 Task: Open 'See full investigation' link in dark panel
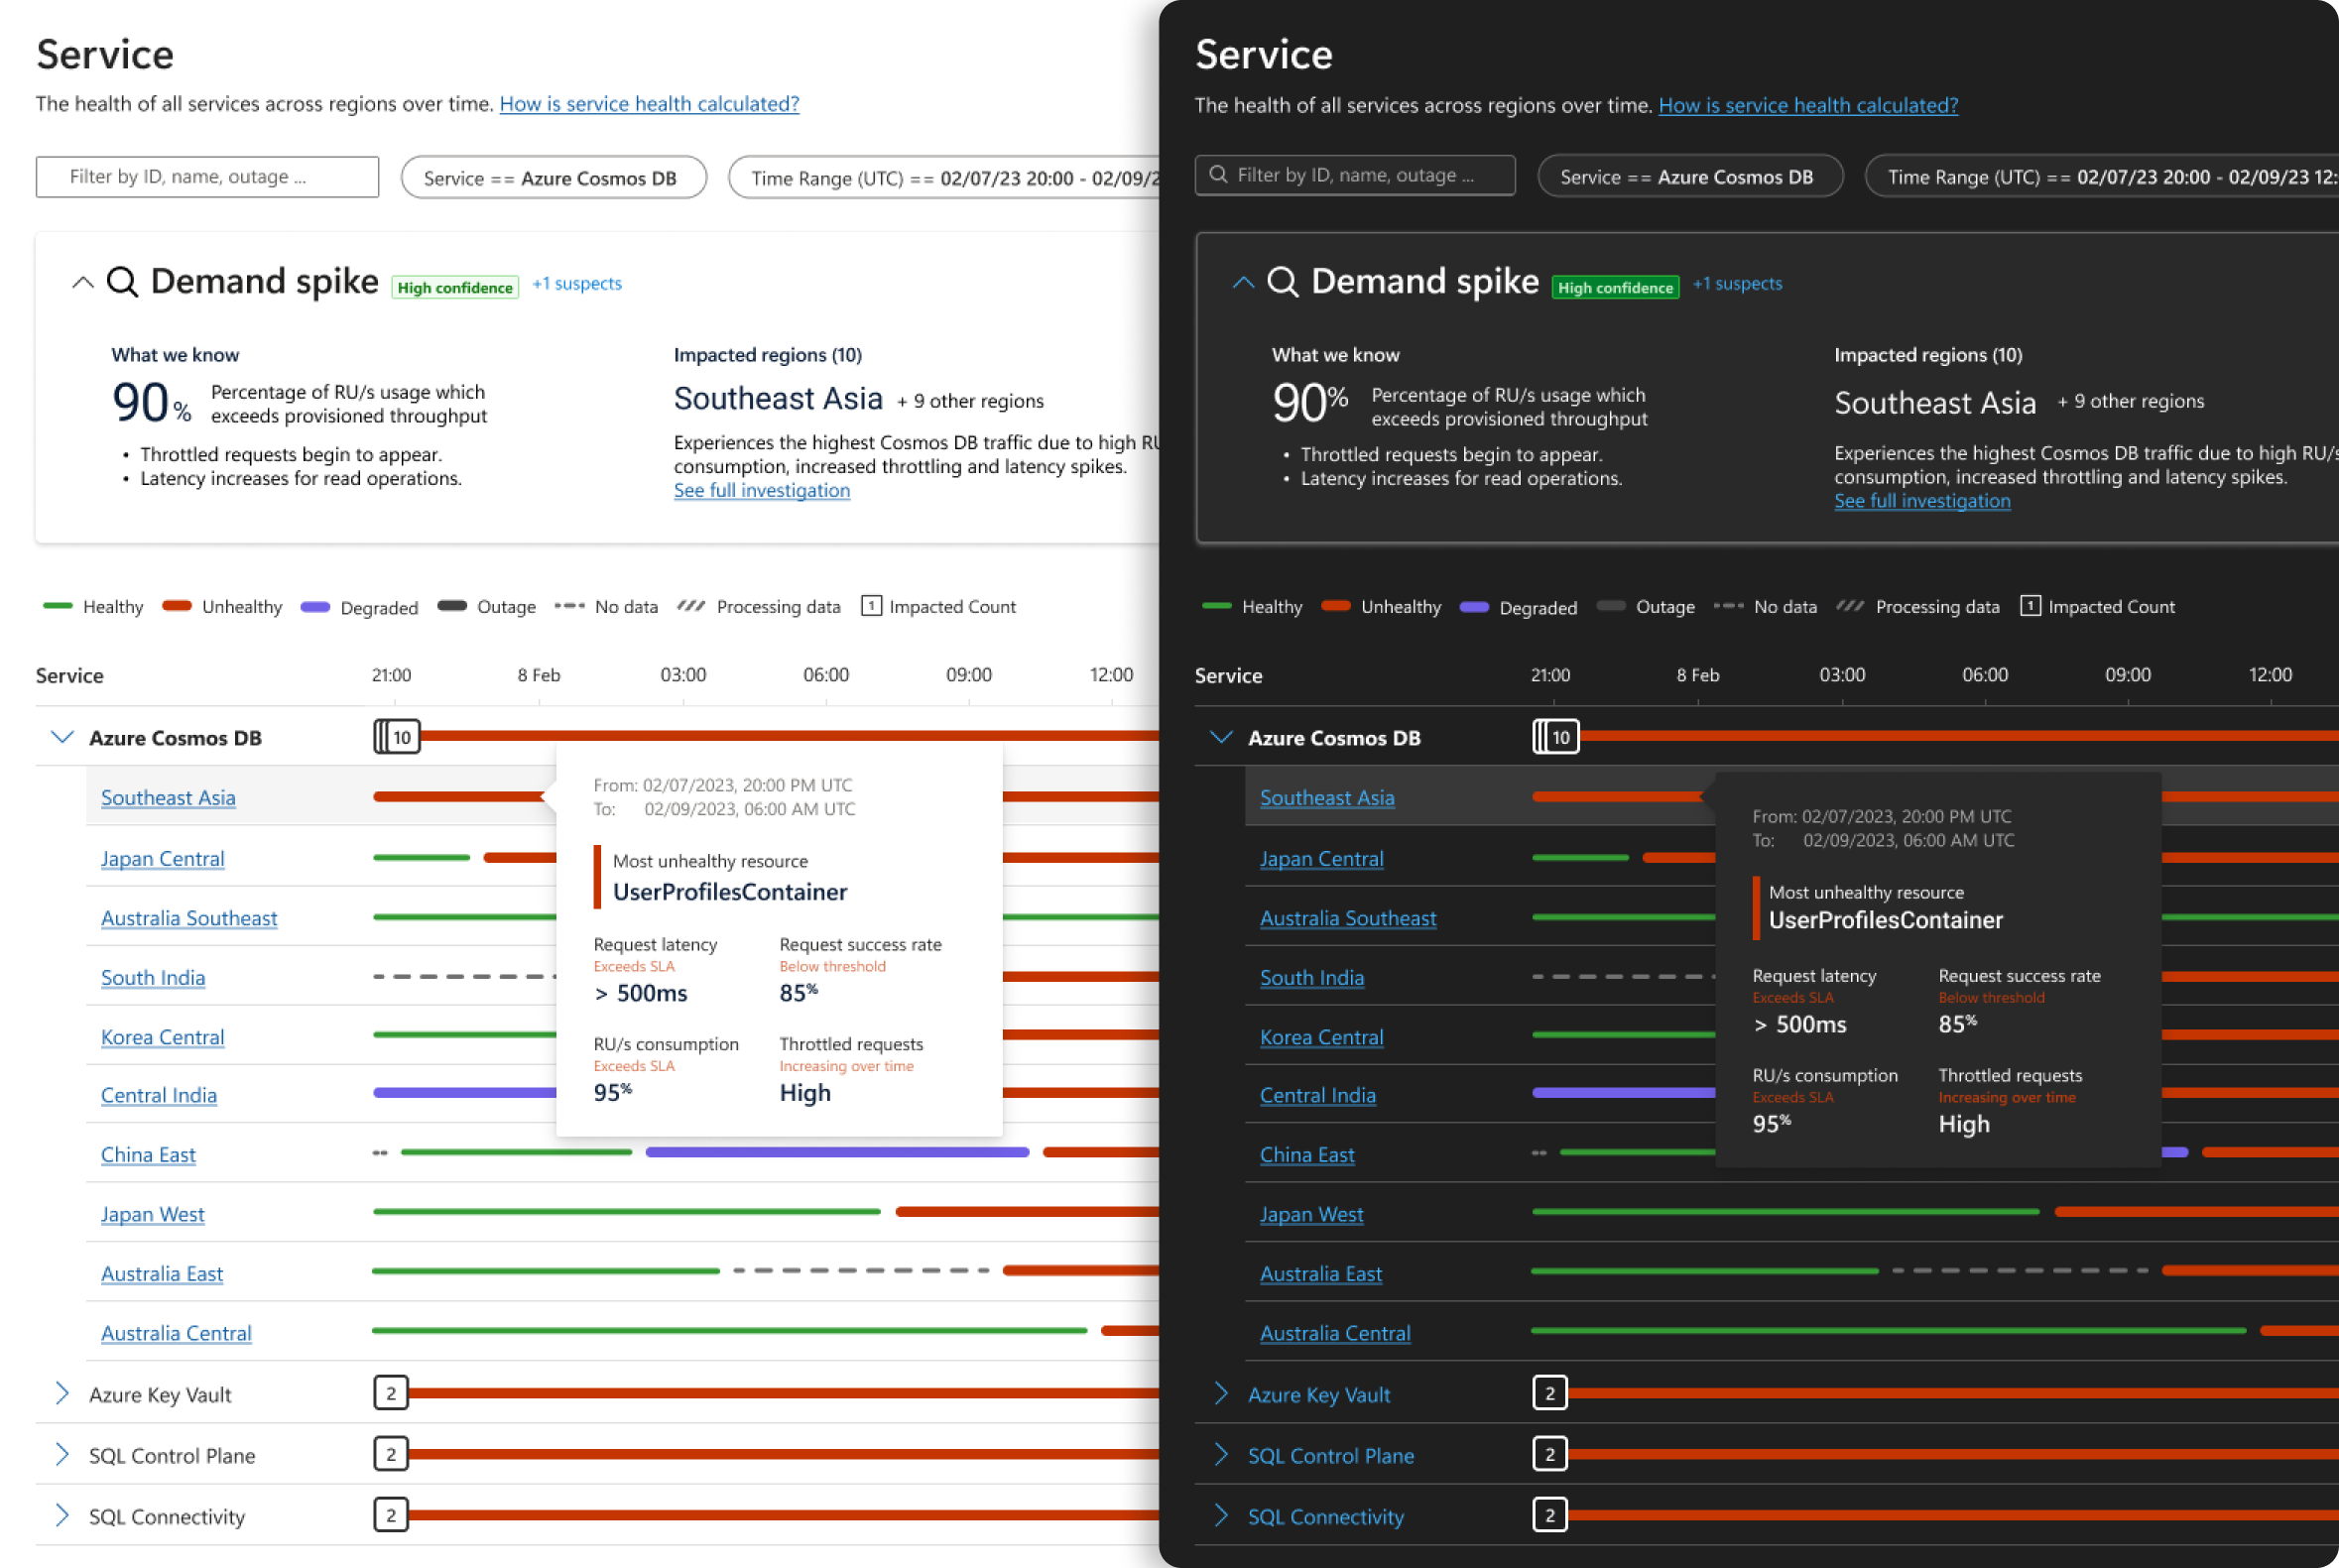click(1922, 501)
